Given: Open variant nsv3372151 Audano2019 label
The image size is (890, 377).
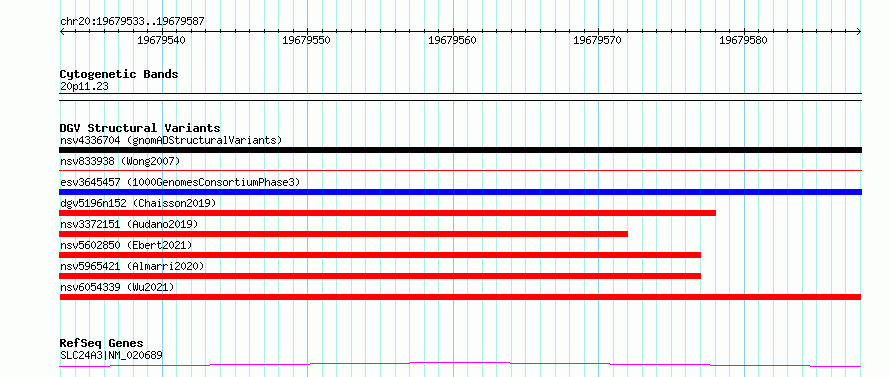Looking at the screenshot, I should coord(129,224).
